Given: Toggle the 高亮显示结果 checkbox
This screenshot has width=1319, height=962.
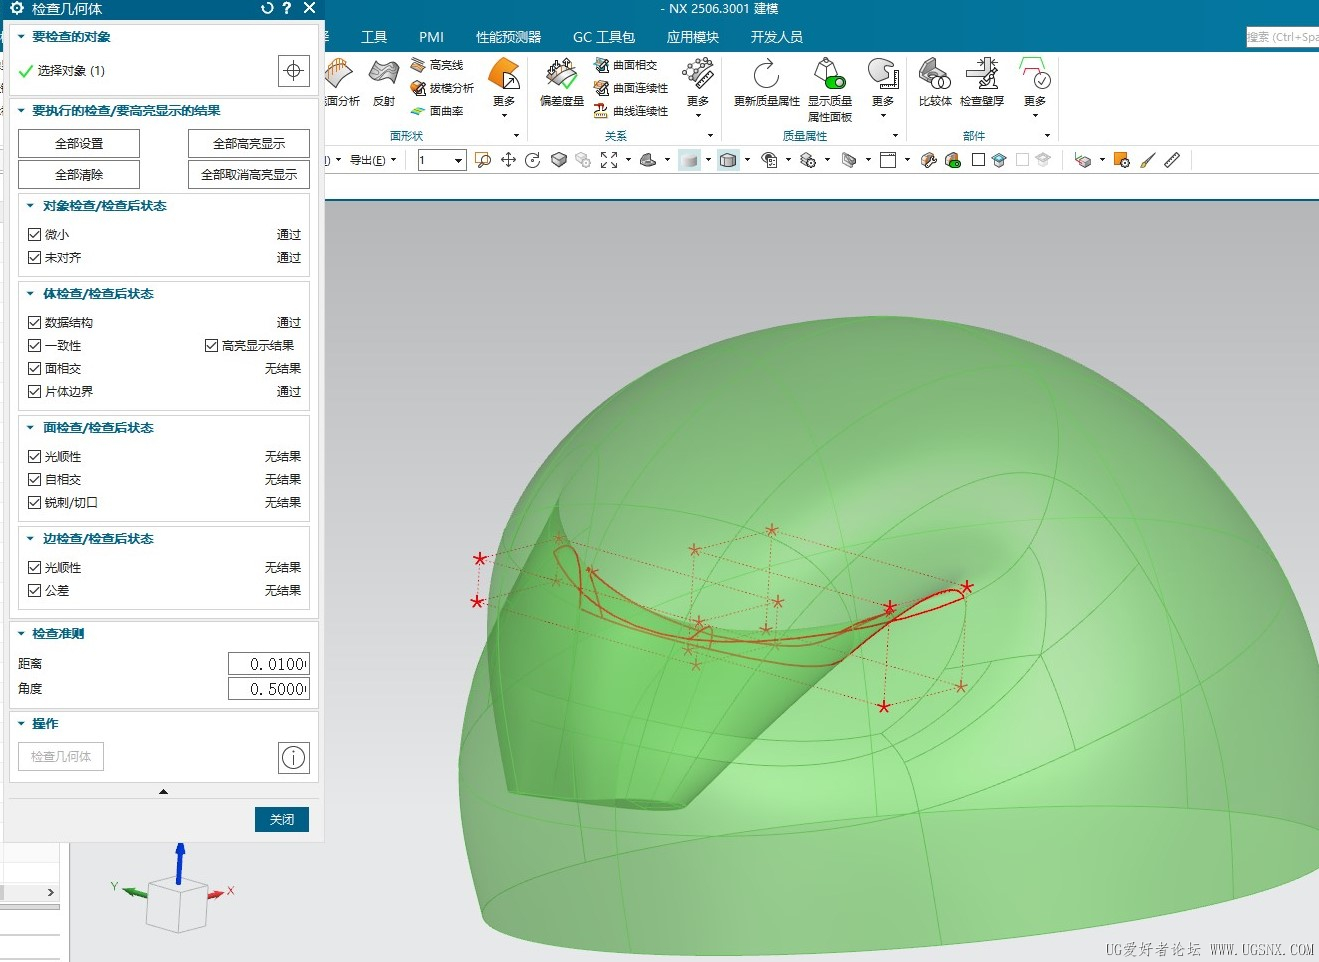Looking at the screenshot, I should (x=211, y=346).
